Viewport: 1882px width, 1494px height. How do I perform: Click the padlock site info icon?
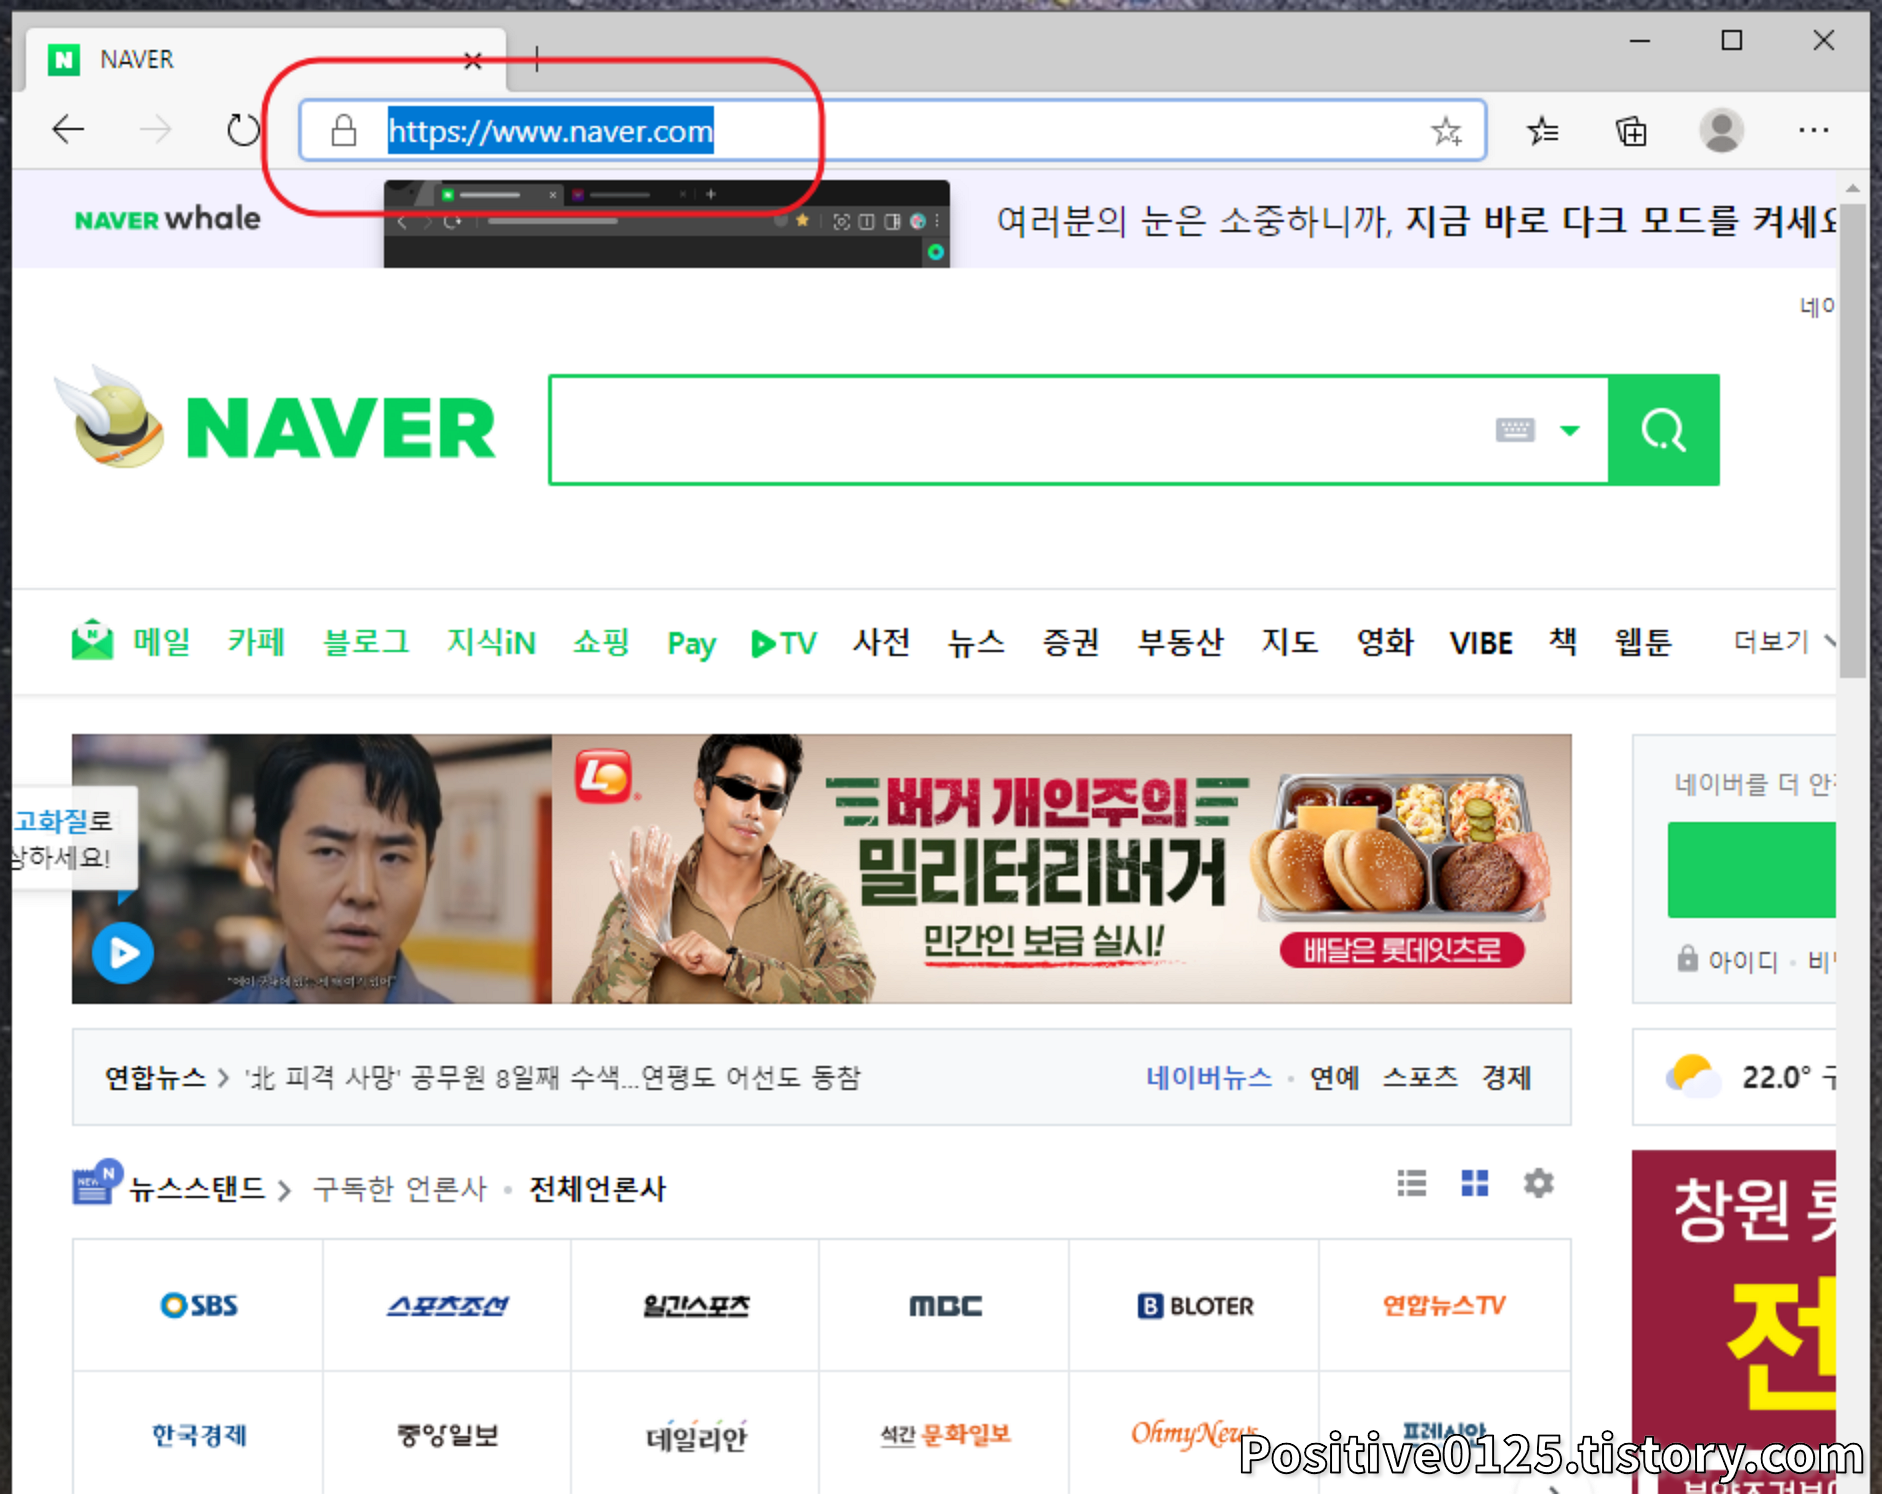pyautogui.click(x=343, y=130)
